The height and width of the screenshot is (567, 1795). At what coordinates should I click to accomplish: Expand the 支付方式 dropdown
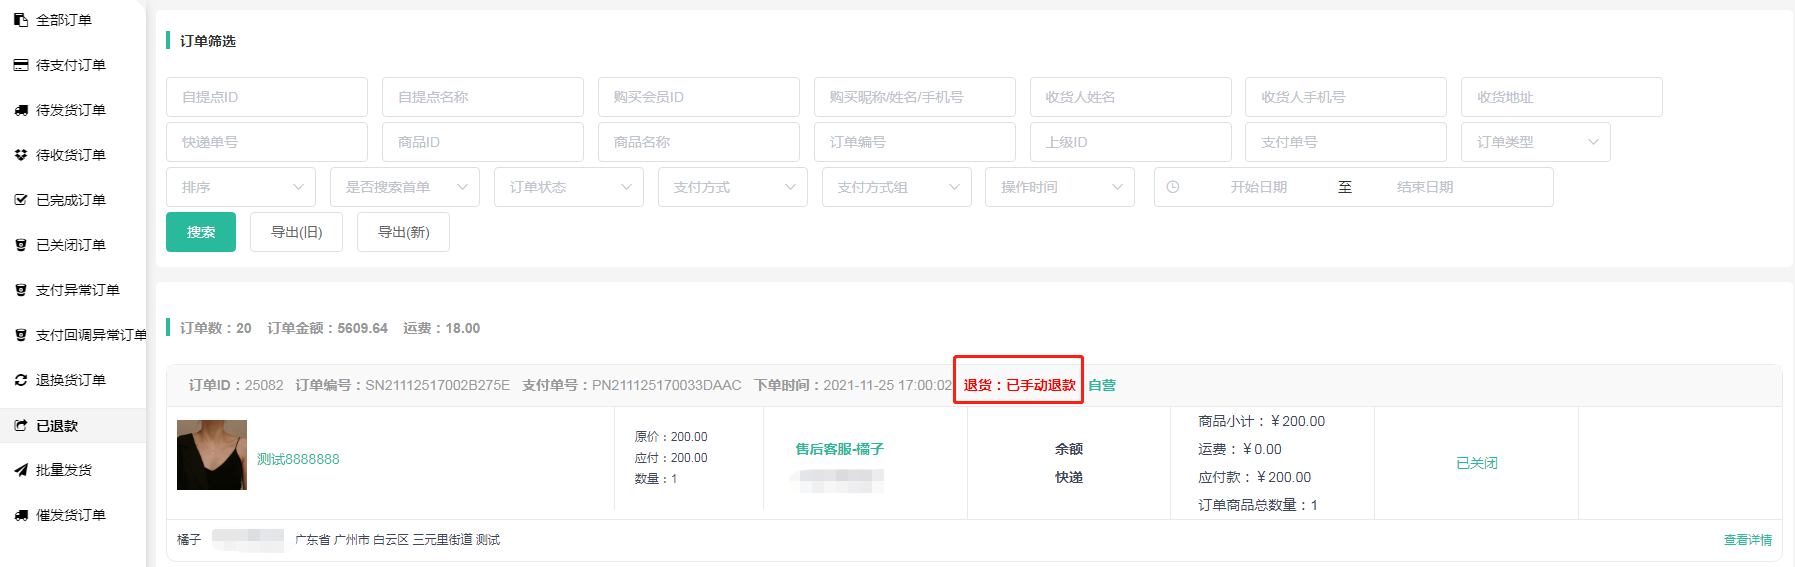point(733,187)
